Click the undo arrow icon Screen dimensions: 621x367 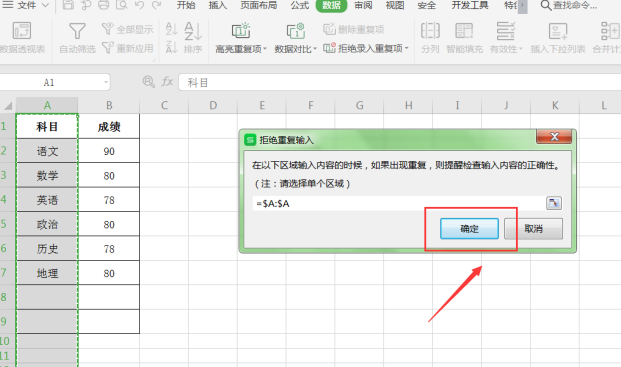coord(139,5)
